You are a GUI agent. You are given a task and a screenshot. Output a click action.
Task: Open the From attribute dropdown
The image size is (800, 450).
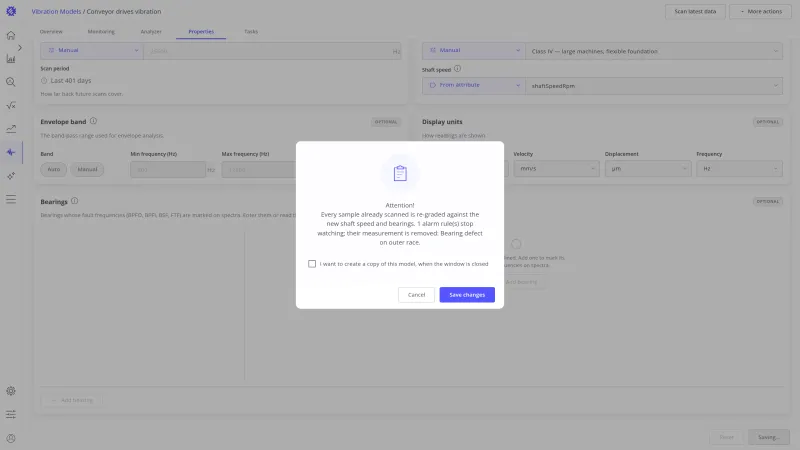coord(473,85)
